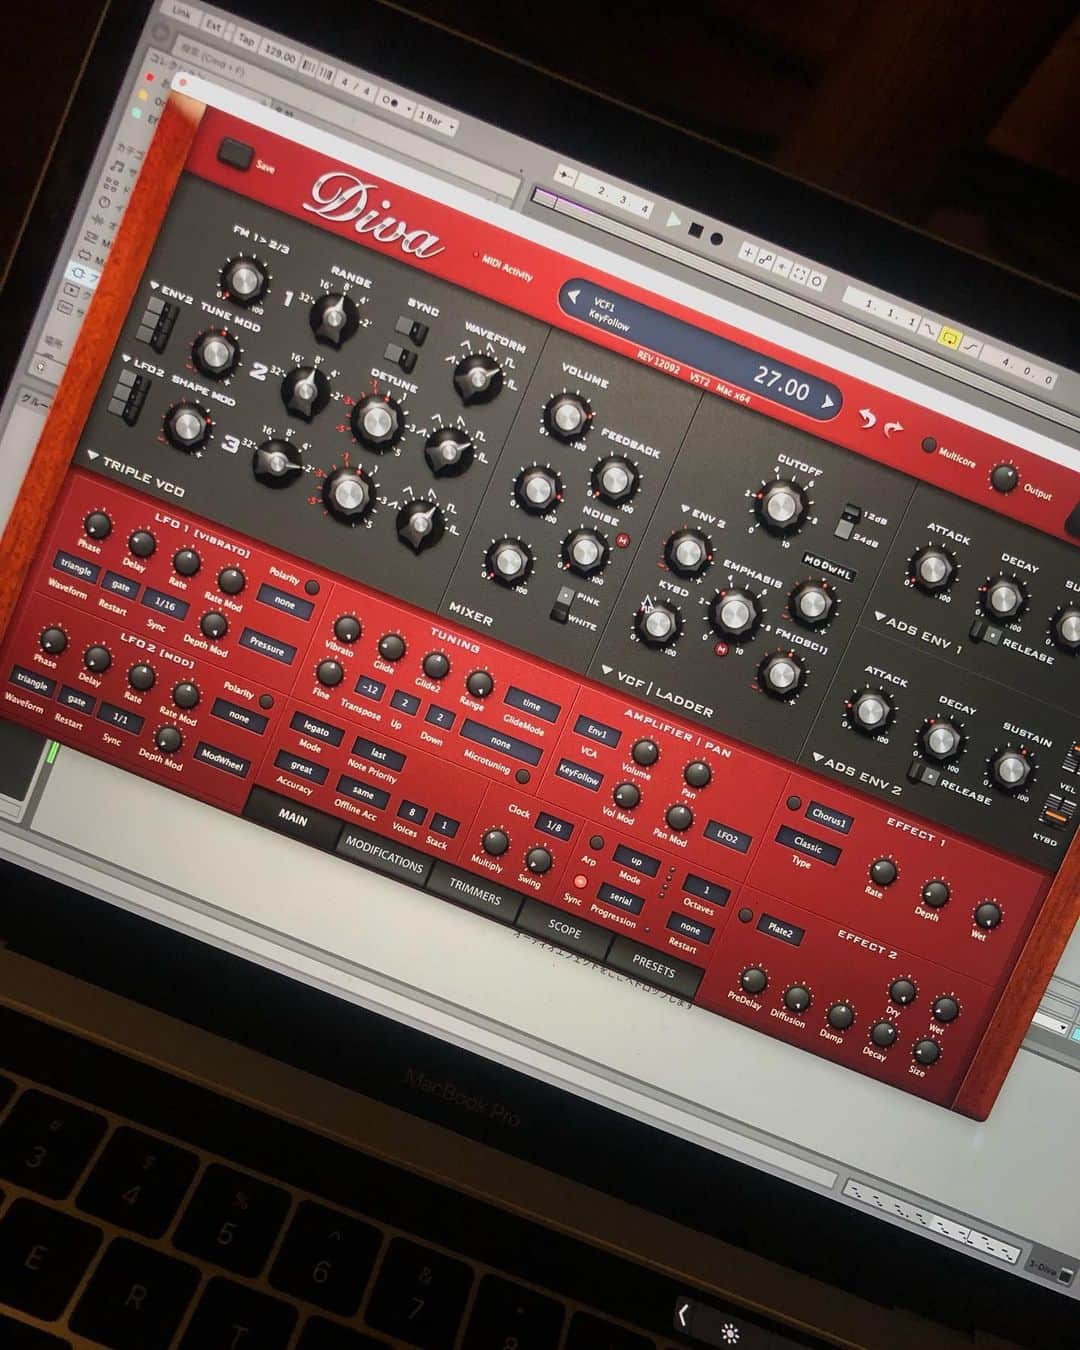Toggle the filter 12dB/24dB slope switch

849,526
